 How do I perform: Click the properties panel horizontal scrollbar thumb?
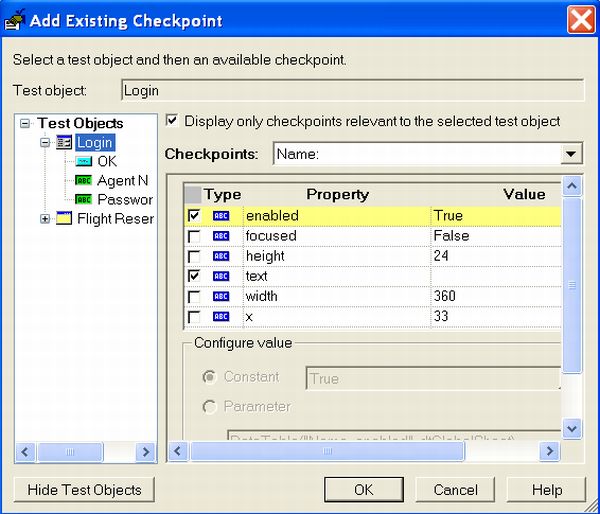tap(327, 451)
